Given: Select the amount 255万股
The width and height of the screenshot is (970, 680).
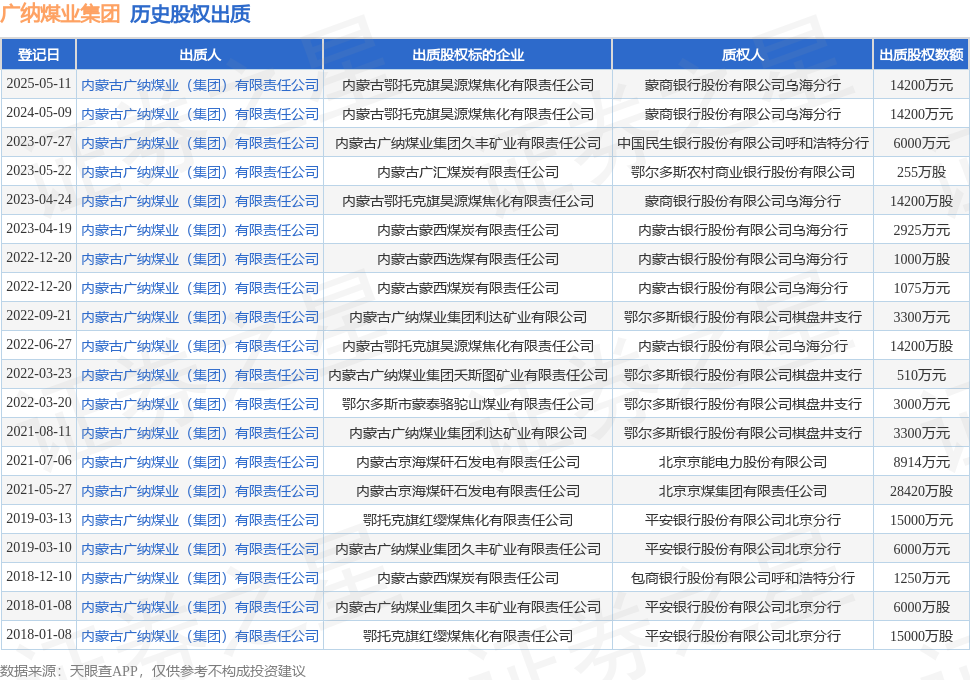Looking at the screenshot, I should tap(921, 172).
